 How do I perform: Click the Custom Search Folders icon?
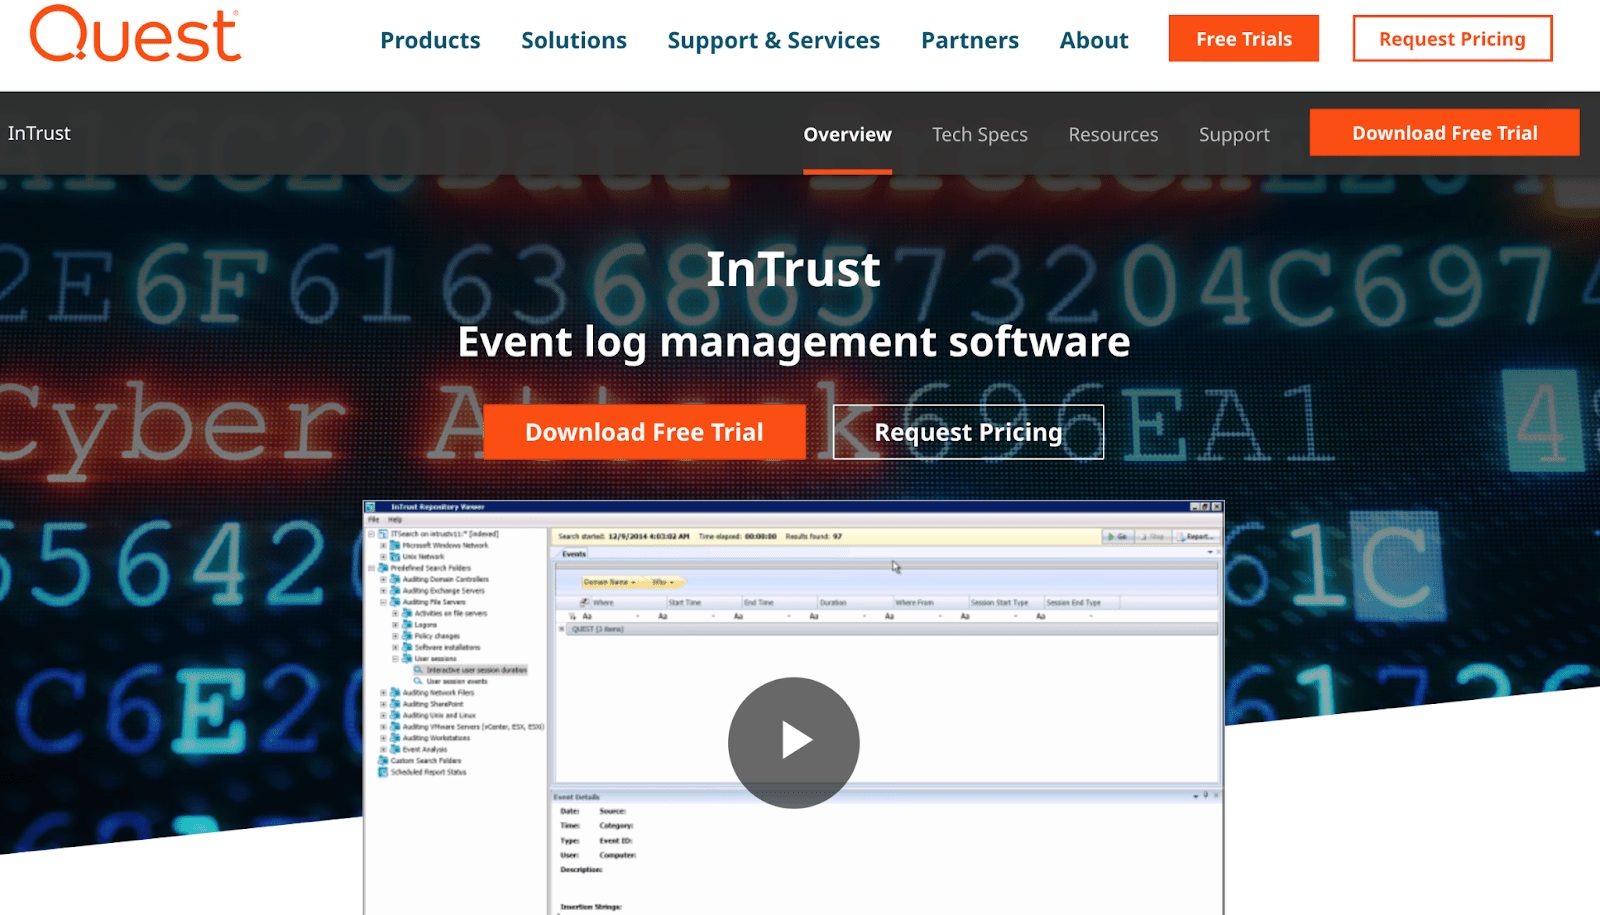[383, 761]
